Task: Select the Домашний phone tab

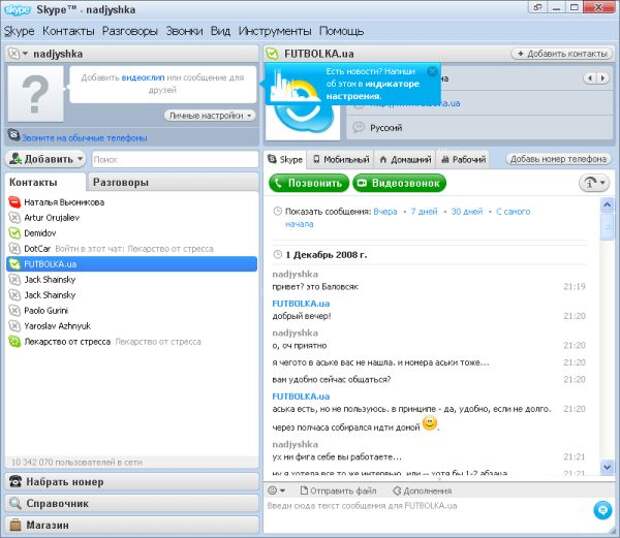Action: (405, 159)
